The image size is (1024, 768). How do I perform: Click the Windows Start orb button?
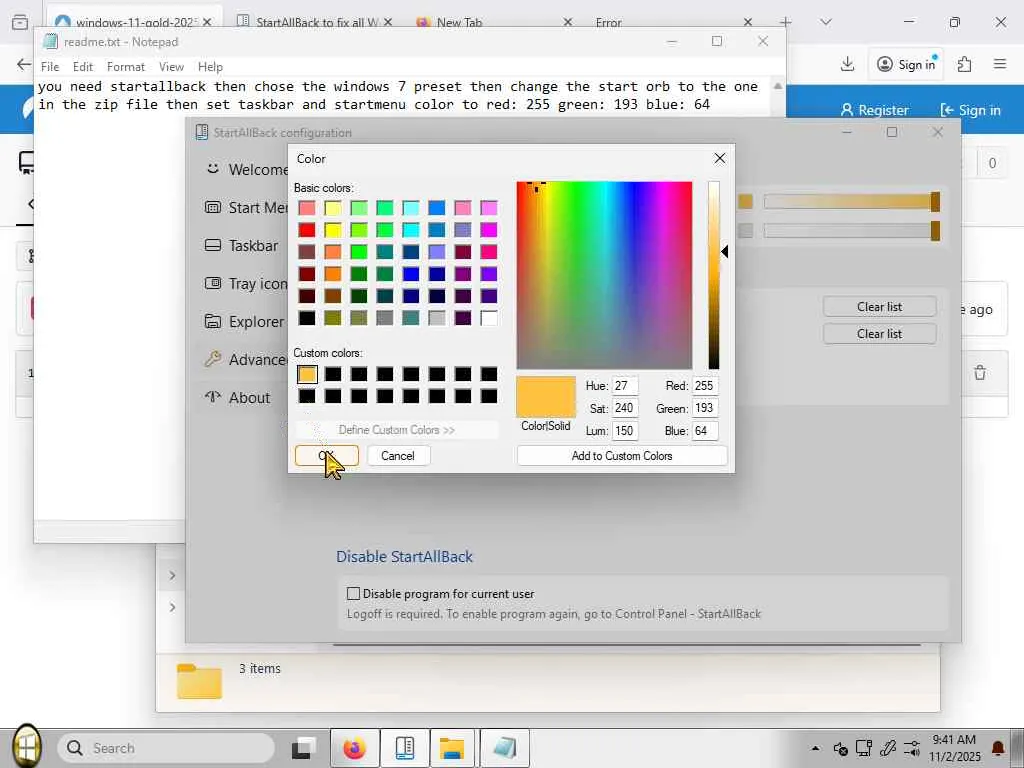pyautogui.click(x=26, y=746)
